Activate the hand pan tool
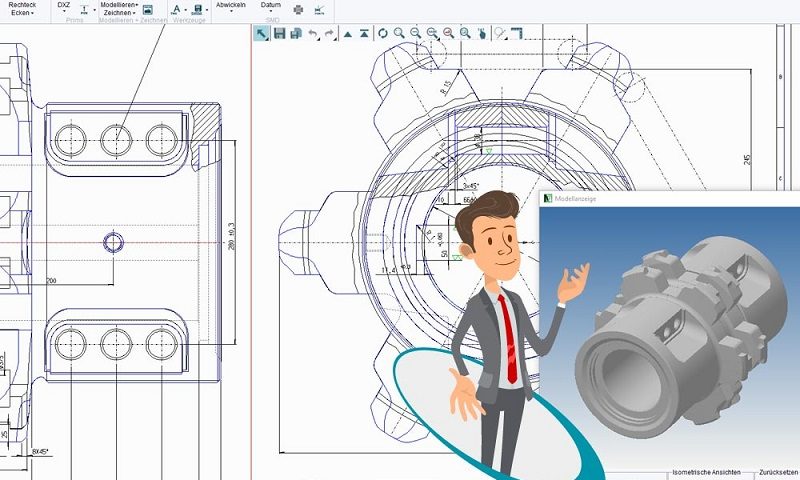800x480 pixels. pyautogui.click(x=482, y=34)
